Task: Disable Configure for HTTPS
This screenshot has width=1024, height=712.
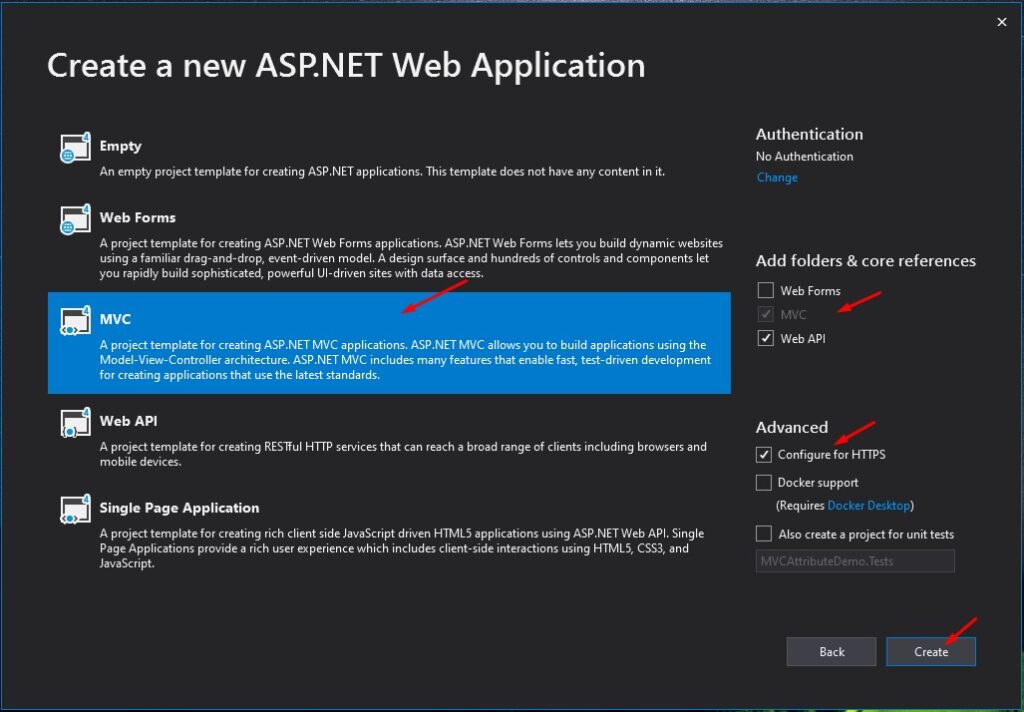Action: pos(765,454)
